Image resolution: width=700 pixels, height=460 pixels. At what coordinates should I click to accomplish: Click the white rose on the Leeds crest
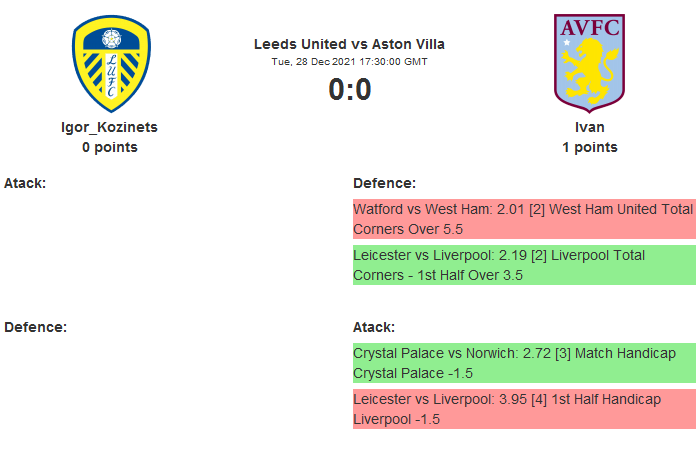(110, 39)
